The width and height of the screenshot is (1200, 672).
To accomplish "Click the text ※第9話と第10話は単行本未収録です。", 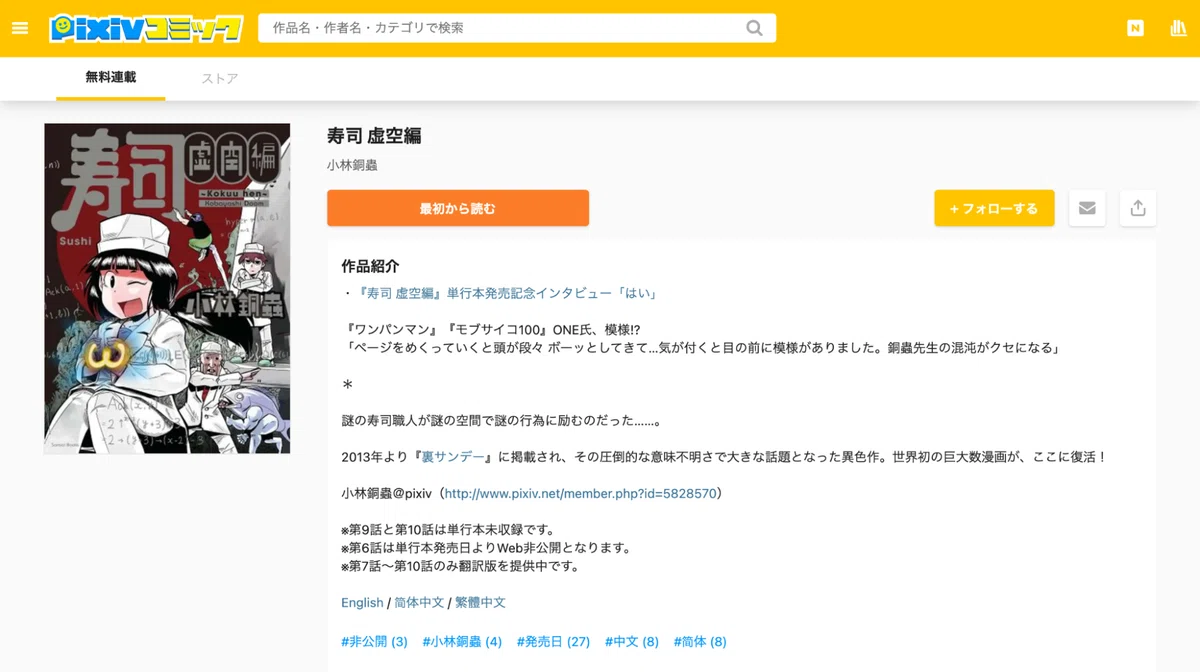I will tap(447, 529).
